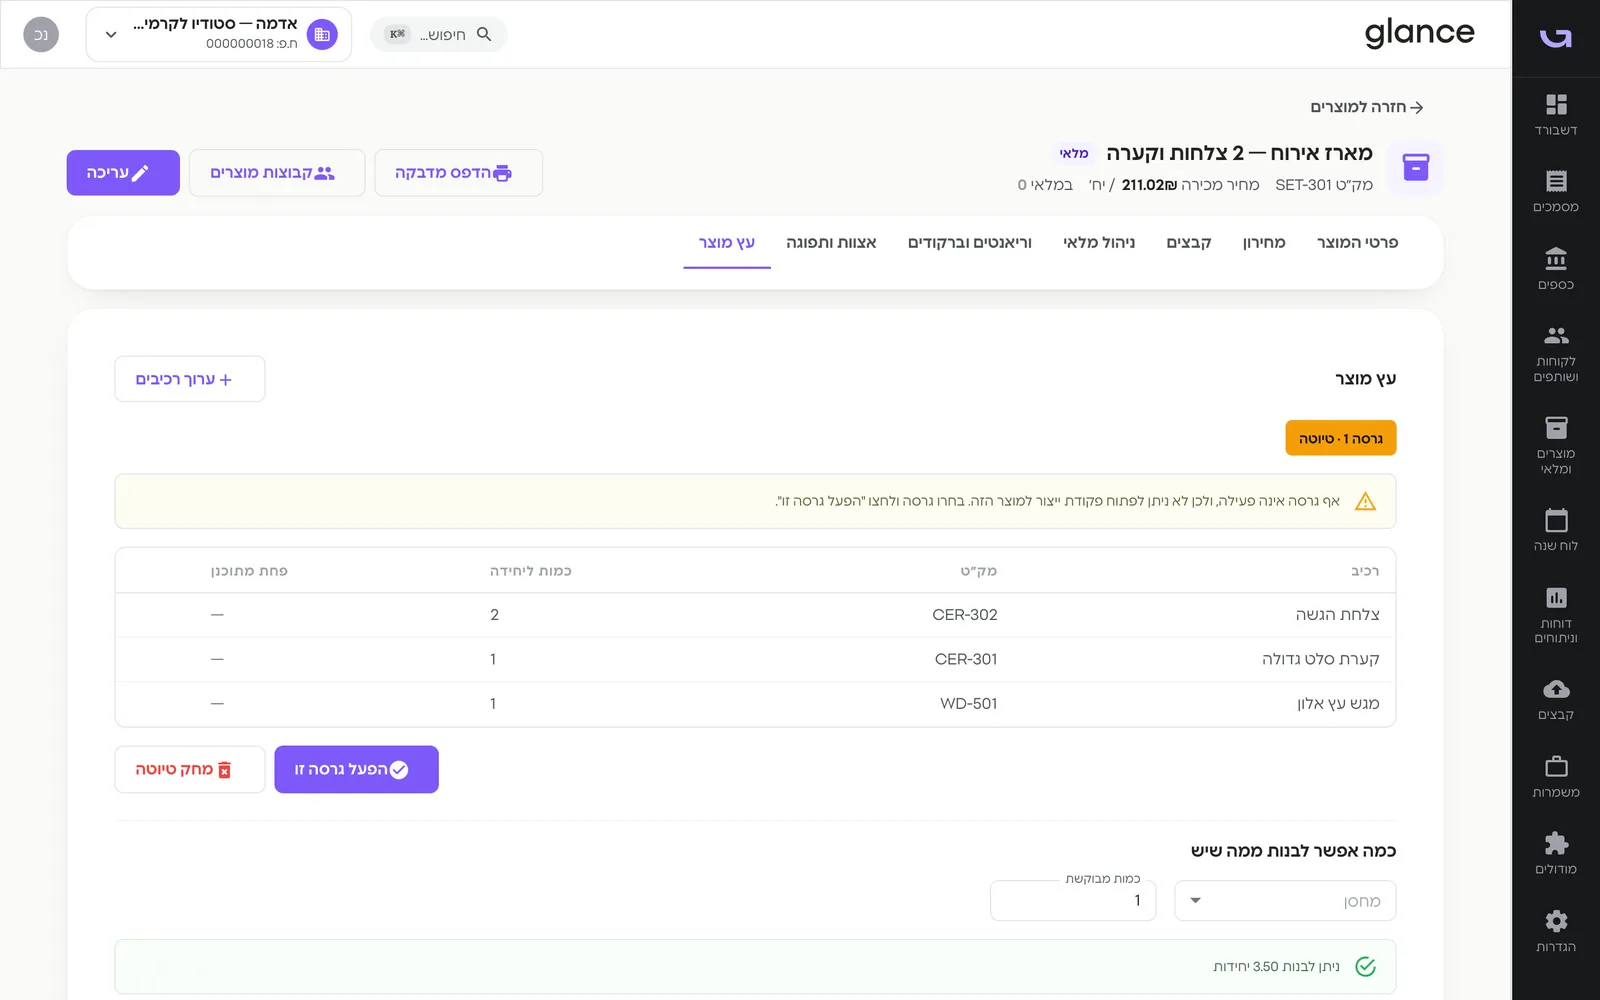The image size is (1600, 1000).
Task: Click component name צלחת הגשה
Action: tap(1337, 615)
